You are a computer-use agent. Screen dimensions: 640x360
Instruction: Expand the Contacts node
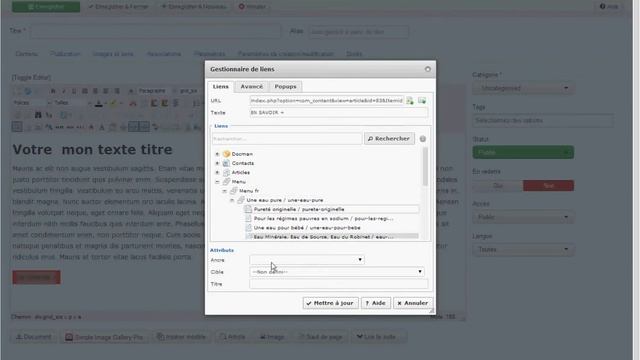coord(217,163)
